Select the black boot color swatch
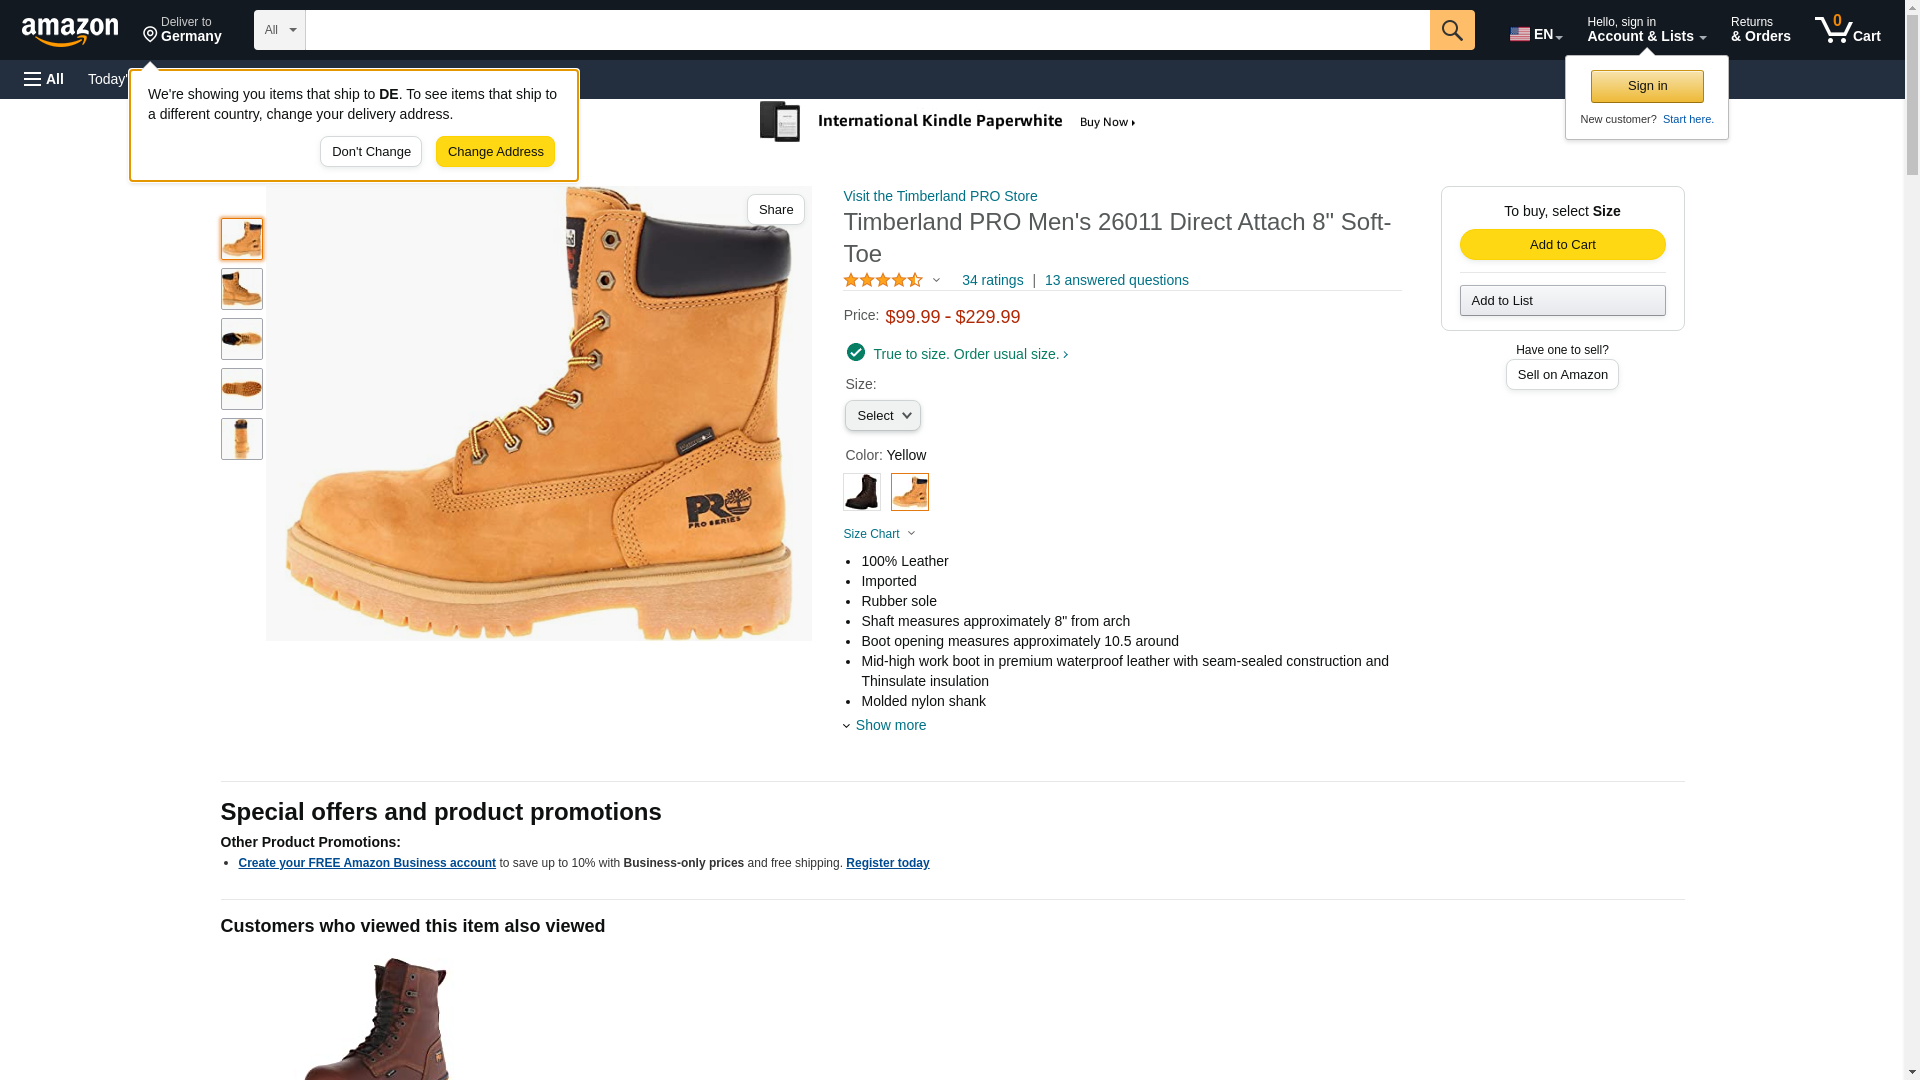 pos(861,492)
